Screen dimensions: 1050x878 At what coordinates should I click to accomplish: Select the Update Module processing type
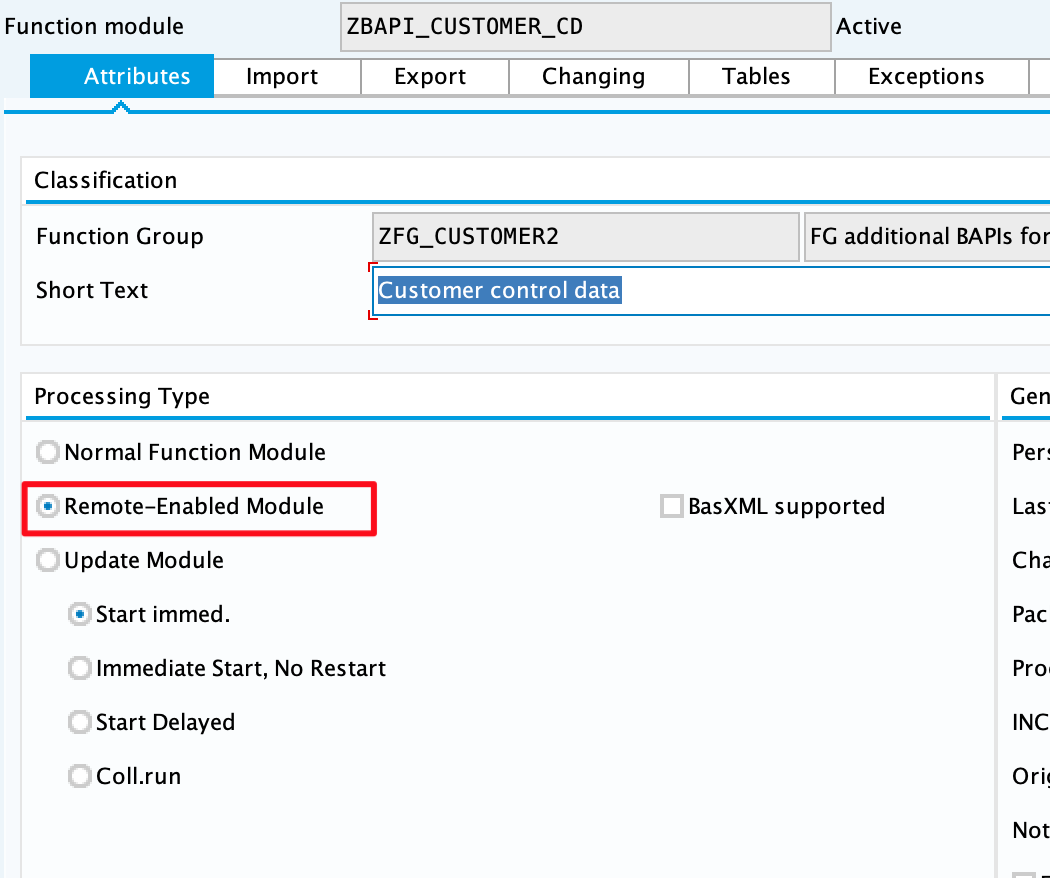coord(48,561)
